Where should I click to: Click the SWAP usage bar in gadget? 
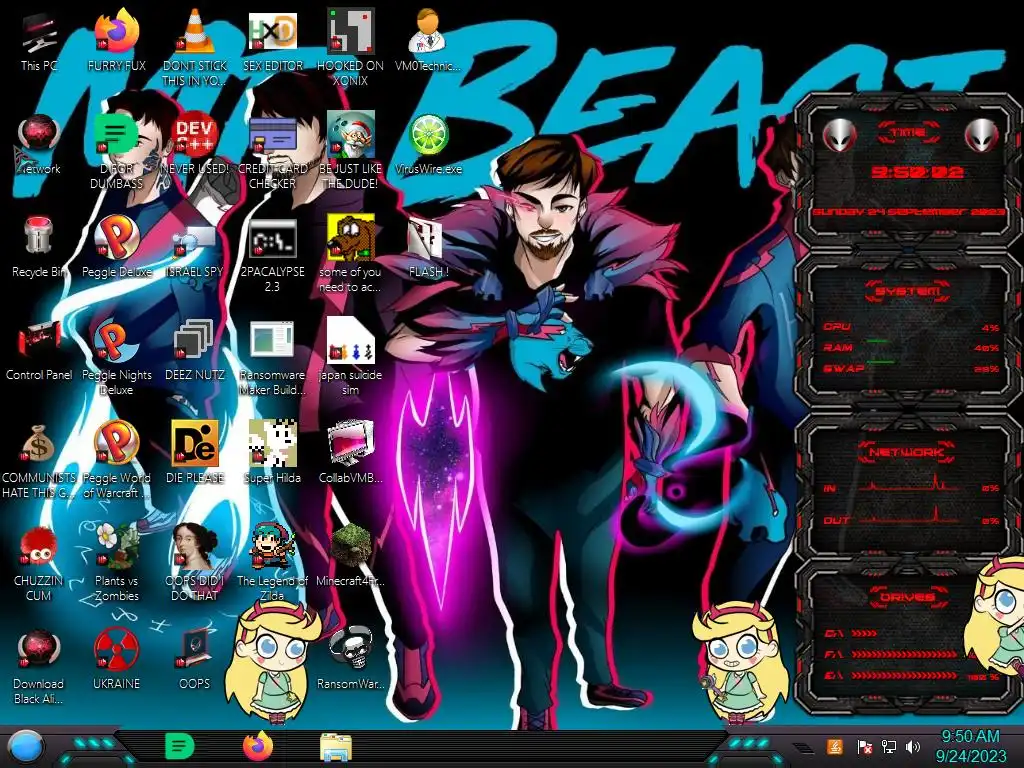pos(911,368)
